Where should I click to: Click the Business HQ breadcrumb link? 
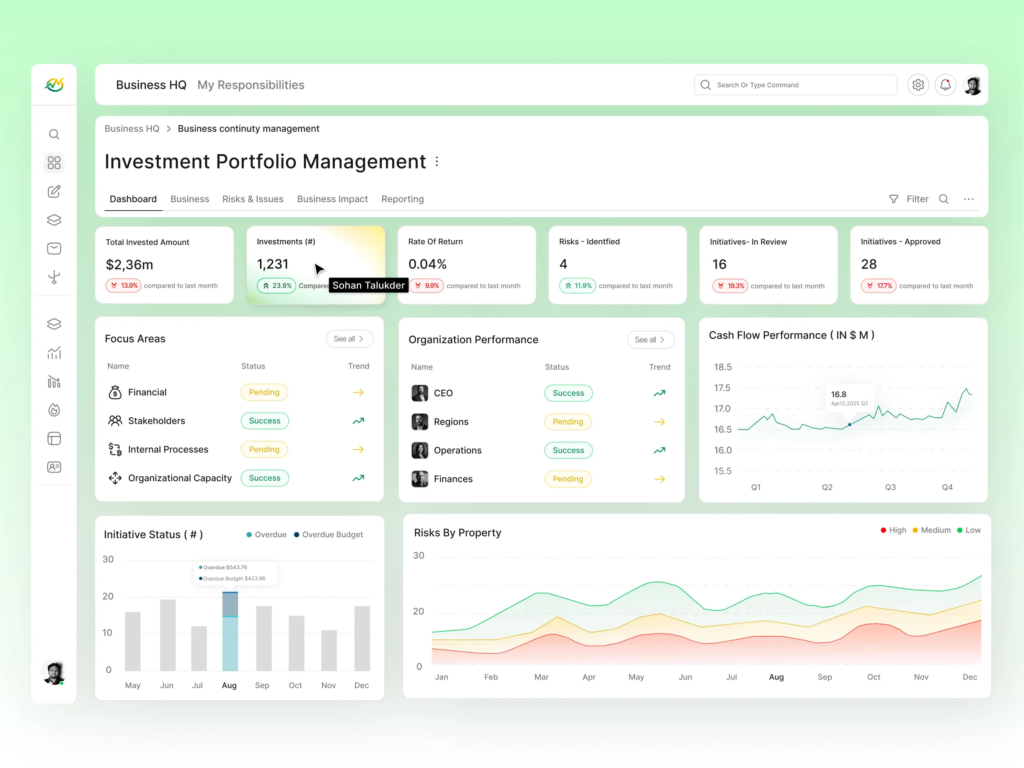[131, 129]
